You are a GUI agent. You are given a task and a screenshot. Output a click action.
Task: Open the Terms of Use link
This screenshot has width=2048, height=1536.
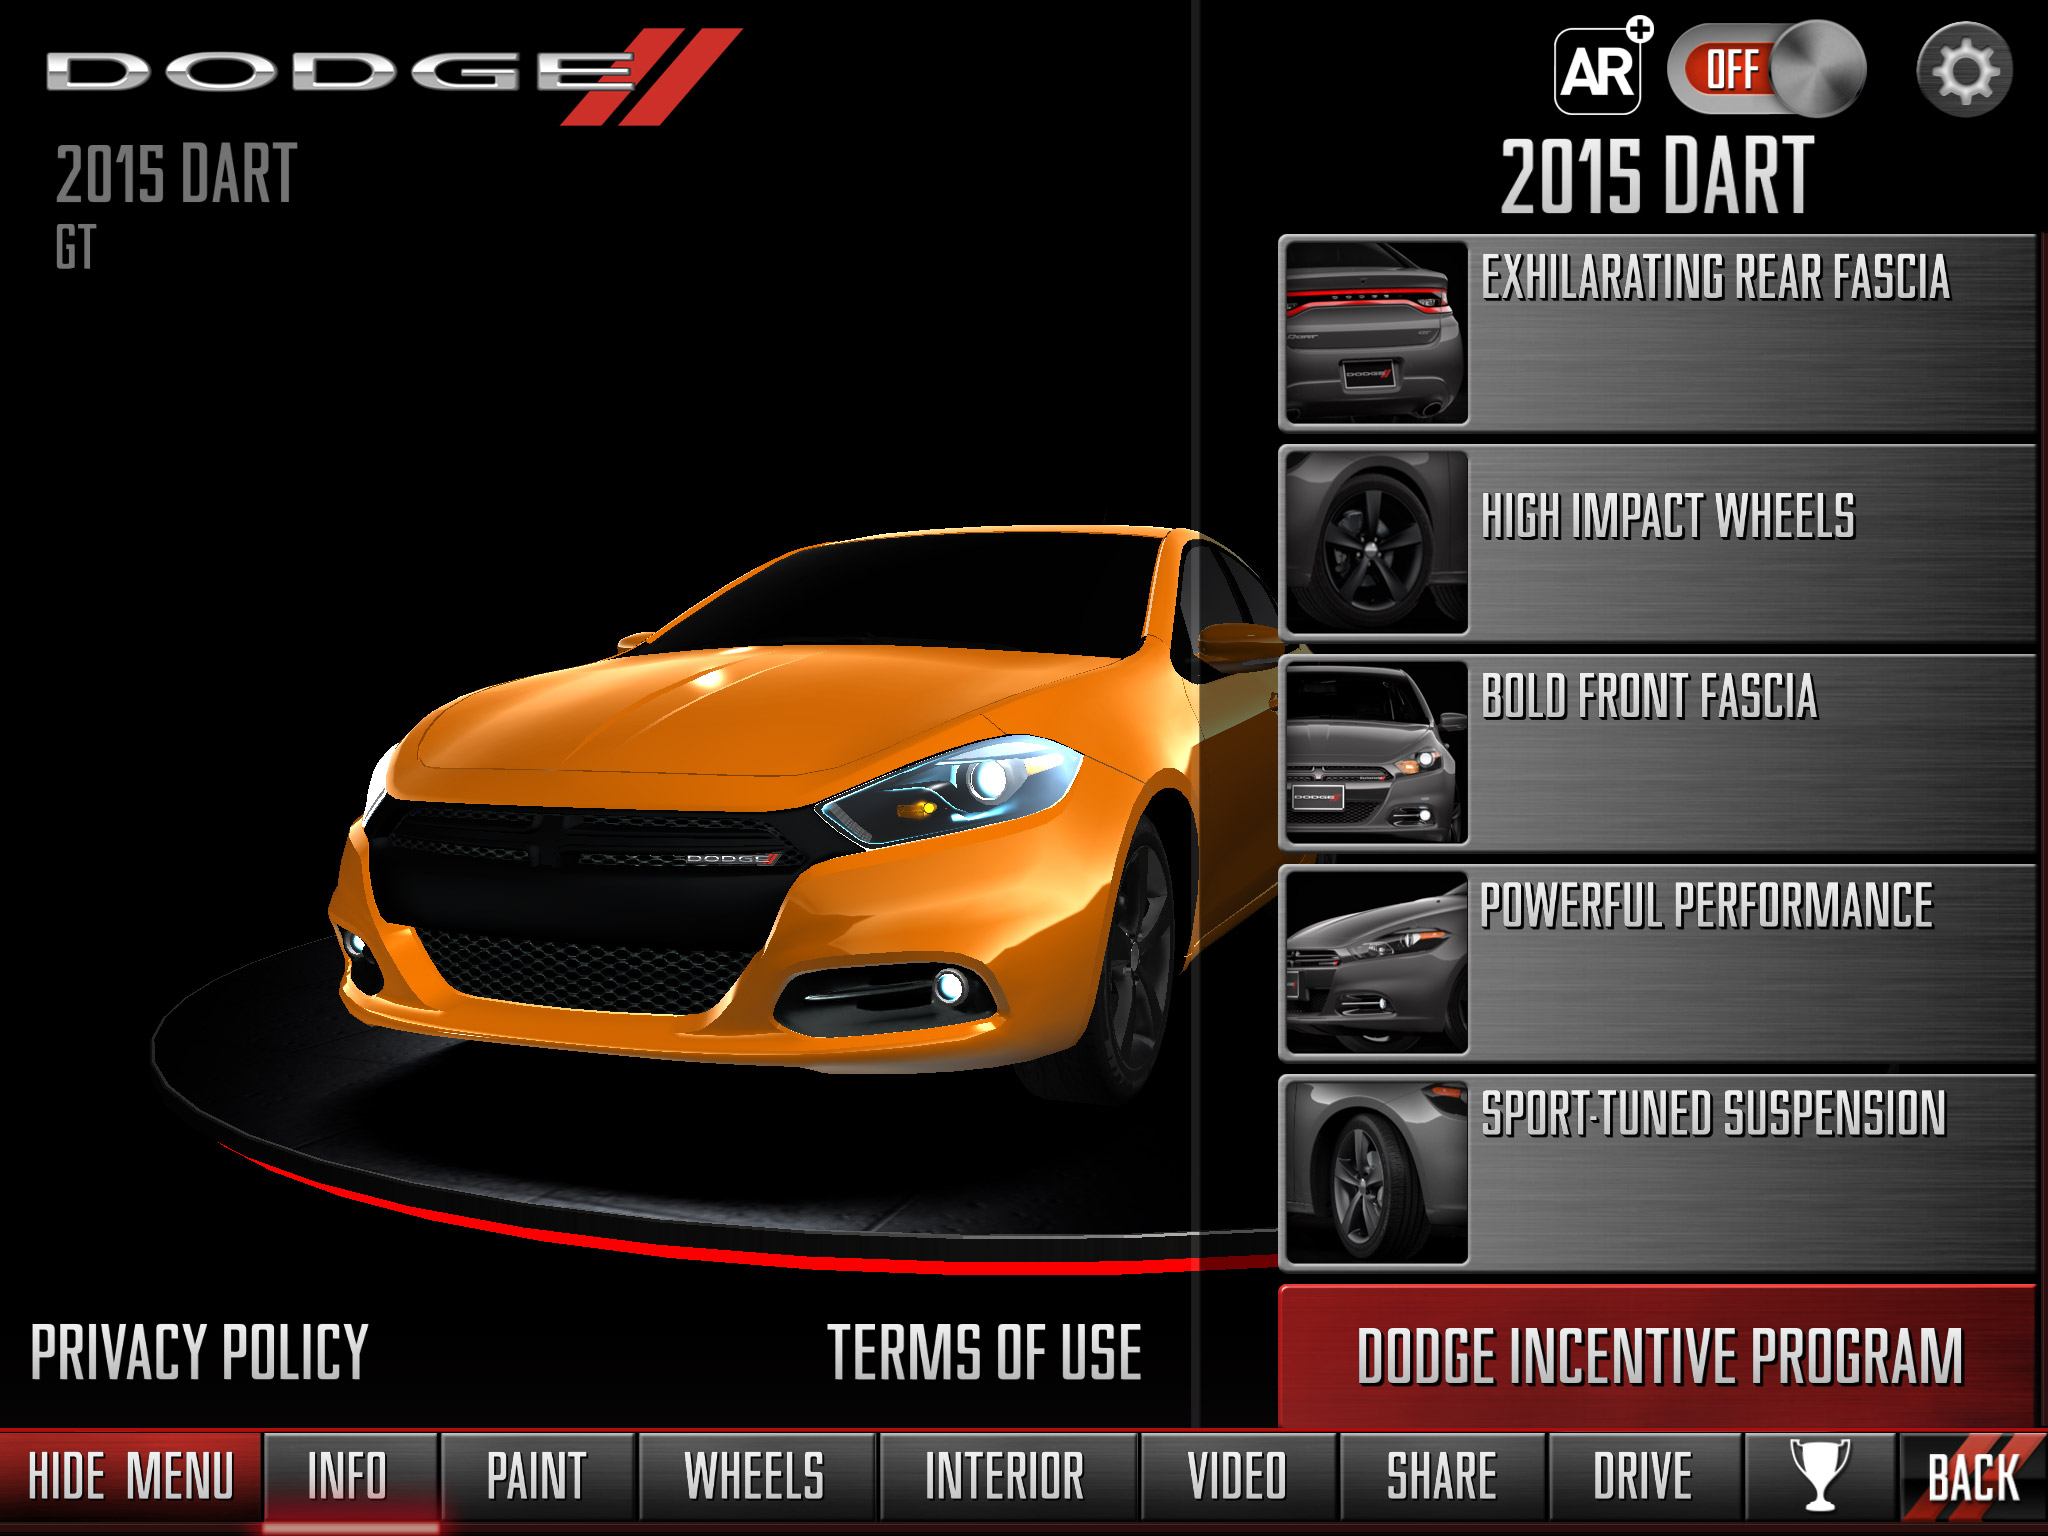[985, 1352]
